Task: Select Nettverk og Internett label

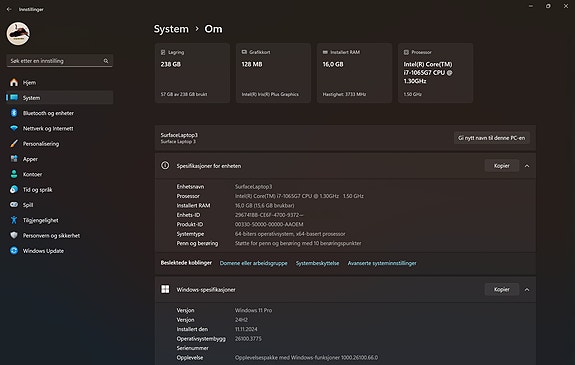Action: click(48, 128)
